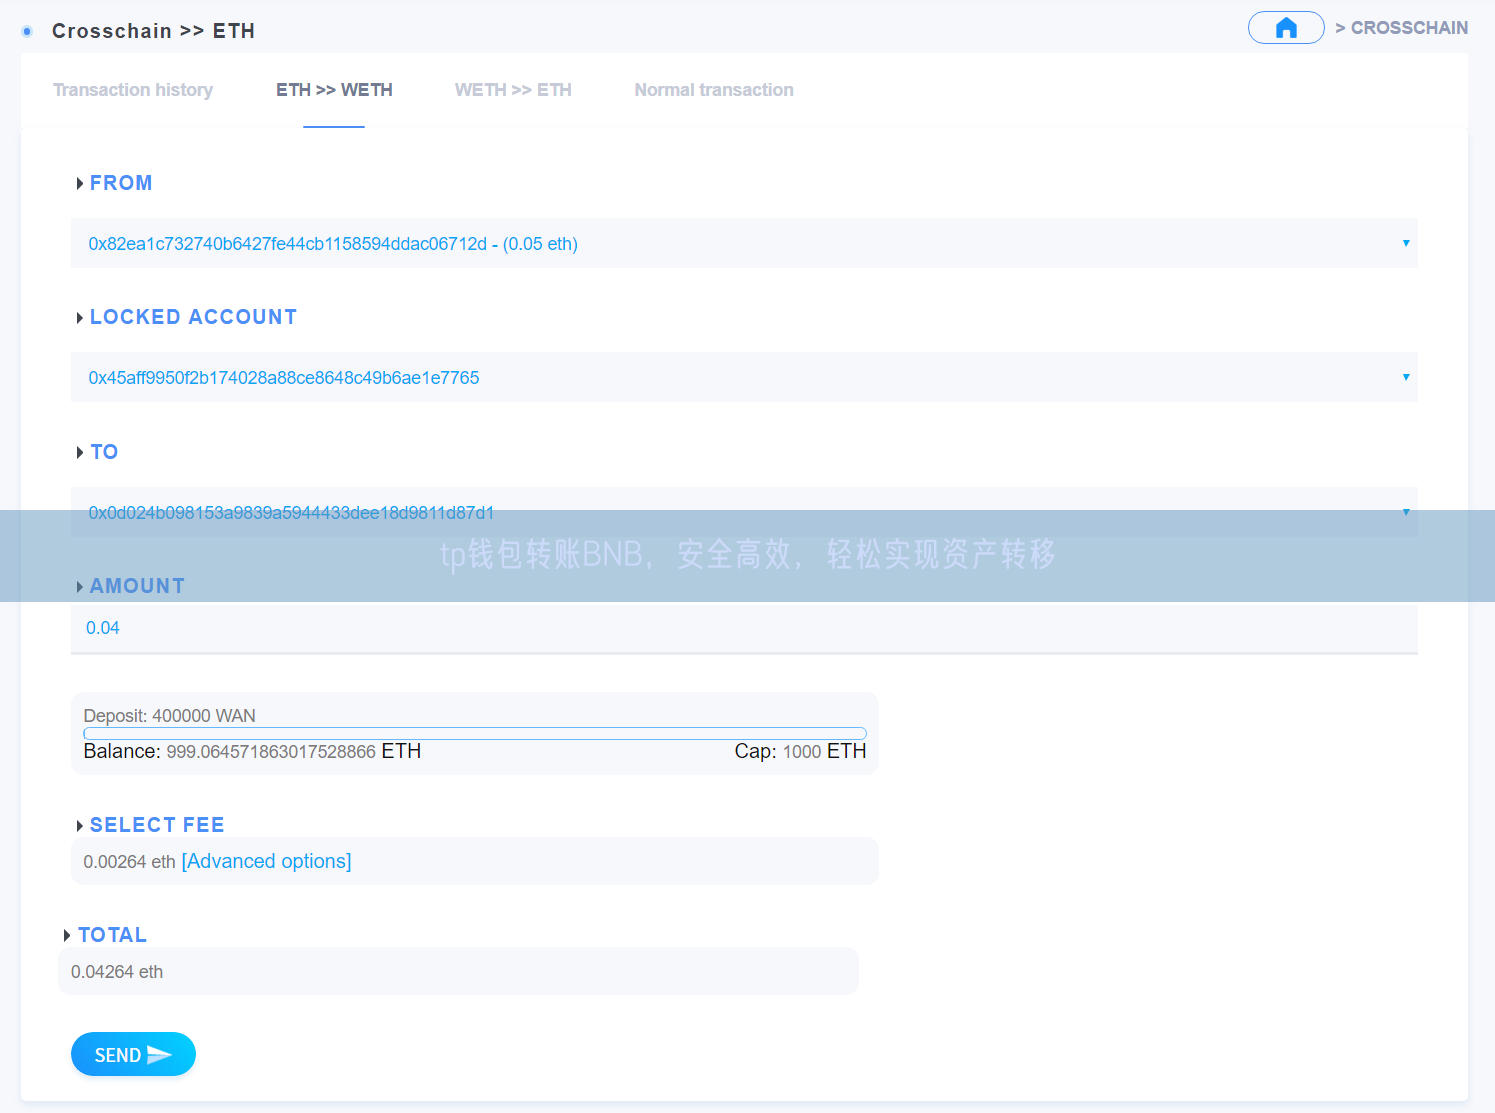Click the FROM section triangle
Screen dimensions: 1495x1113
(80, 183)
